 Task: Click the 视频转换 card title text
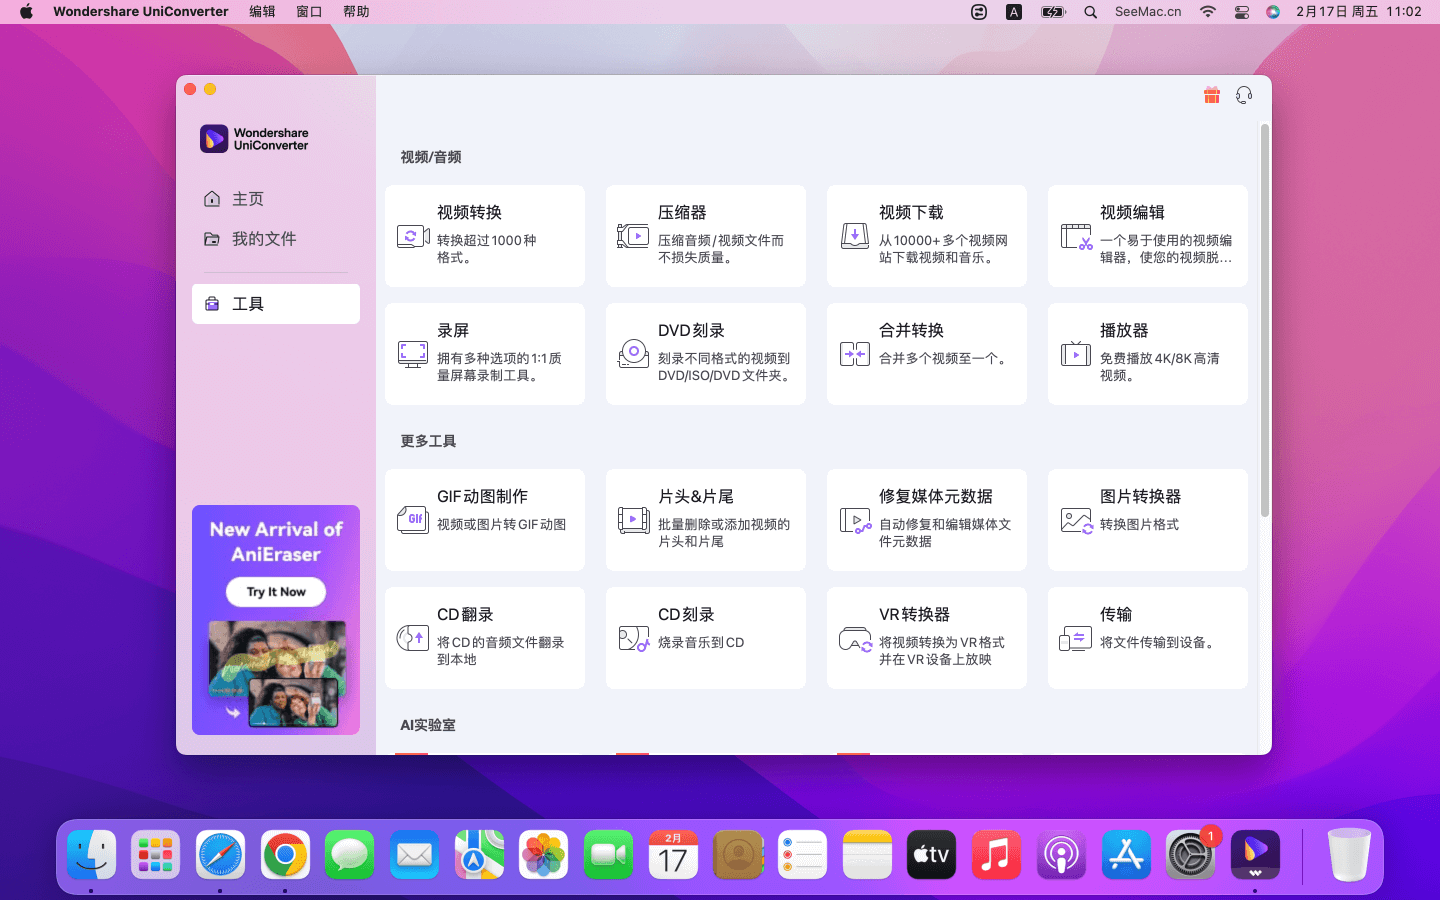[x=469, y=213]
